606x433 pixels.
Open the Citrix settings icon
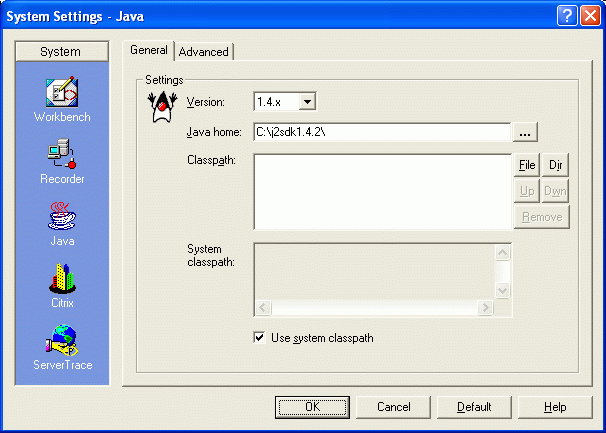pyautogui.click(x=62, y=278)
